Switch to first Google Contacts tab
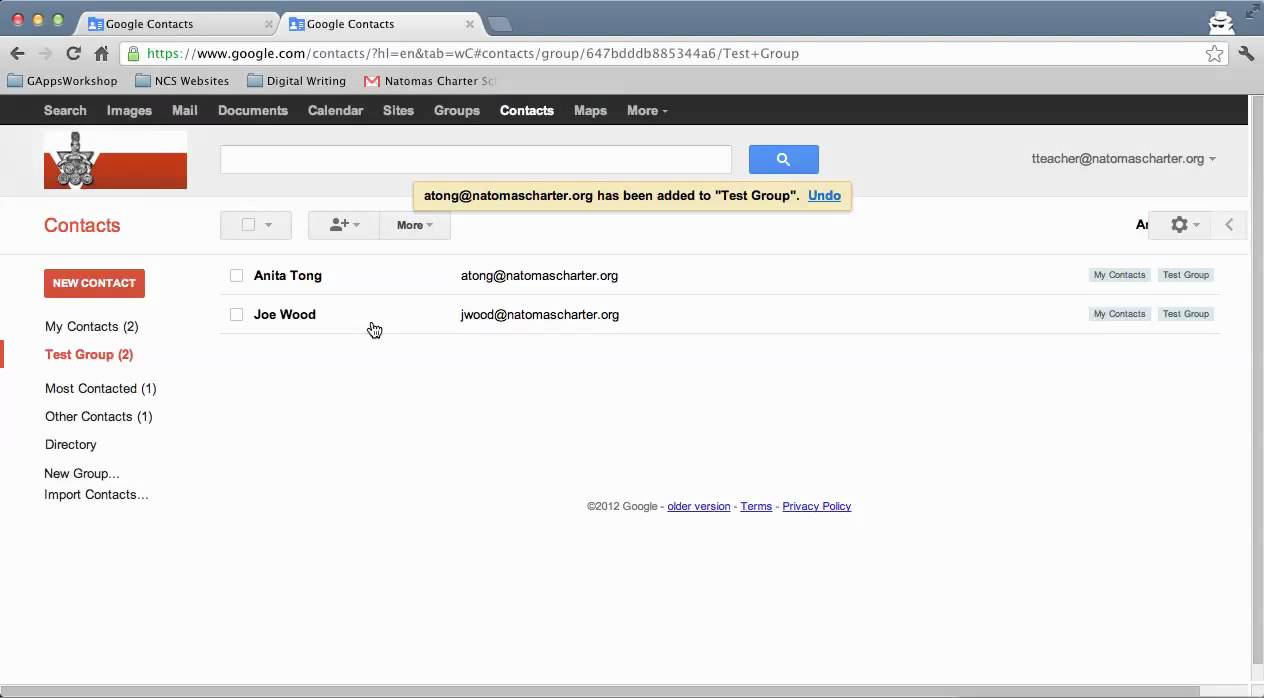The height and width of the screenshot is (698, 1264). coord(180,23)
